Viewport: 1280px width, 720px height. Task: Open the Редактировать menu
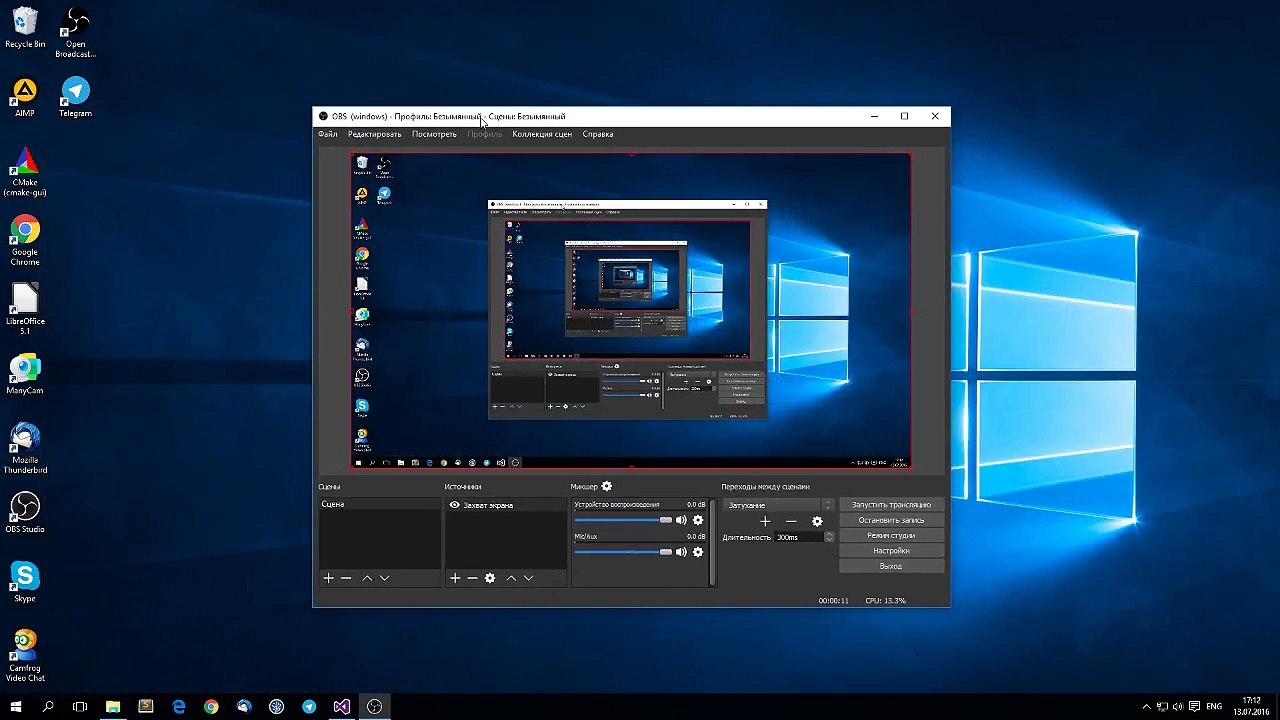[x=374, y=134]
